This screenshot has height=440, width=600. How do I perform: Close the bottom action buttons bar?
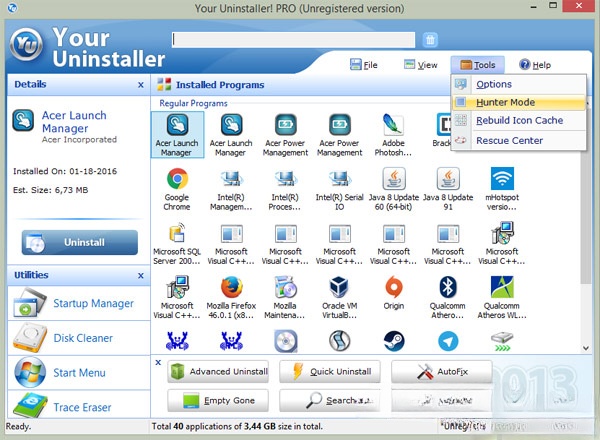point(158,362)
